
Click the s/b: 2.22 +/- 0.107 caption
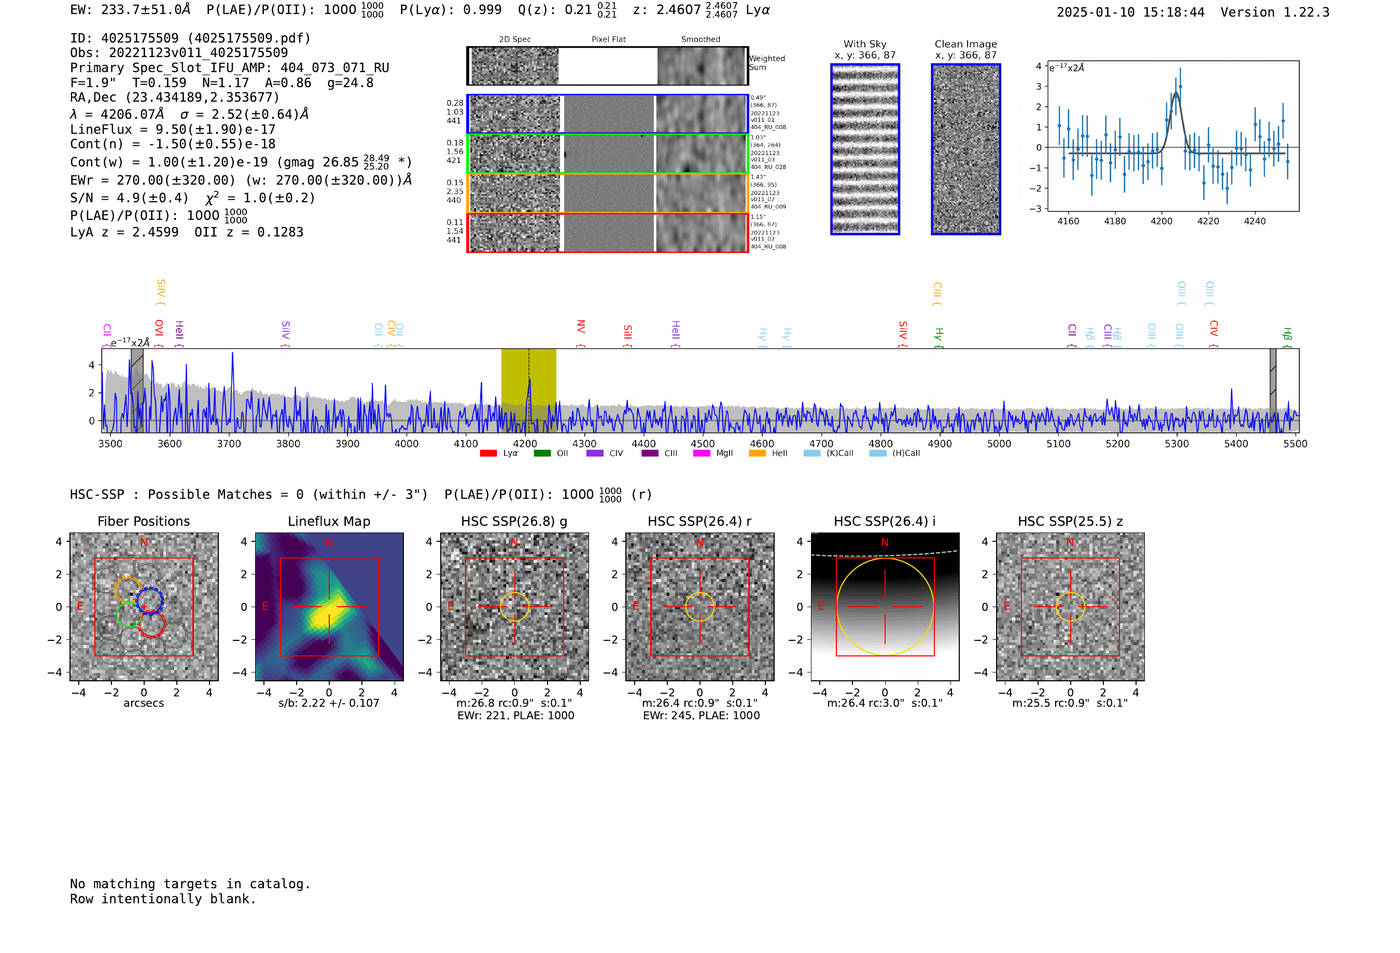coord(329,703)
